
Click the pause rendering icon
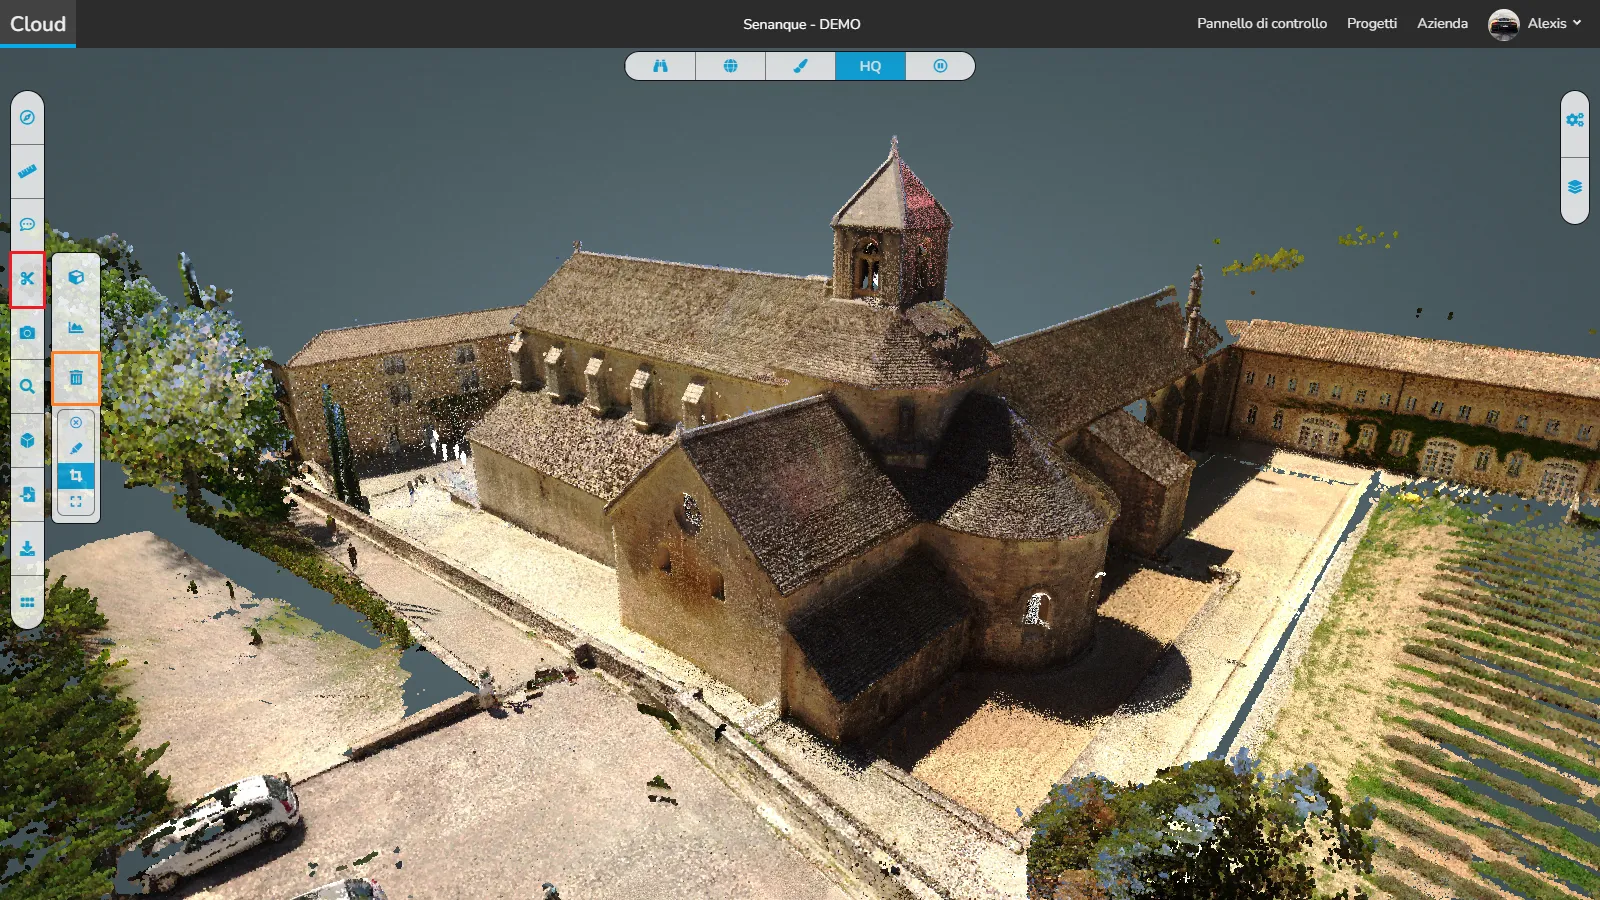click(940, 66)
